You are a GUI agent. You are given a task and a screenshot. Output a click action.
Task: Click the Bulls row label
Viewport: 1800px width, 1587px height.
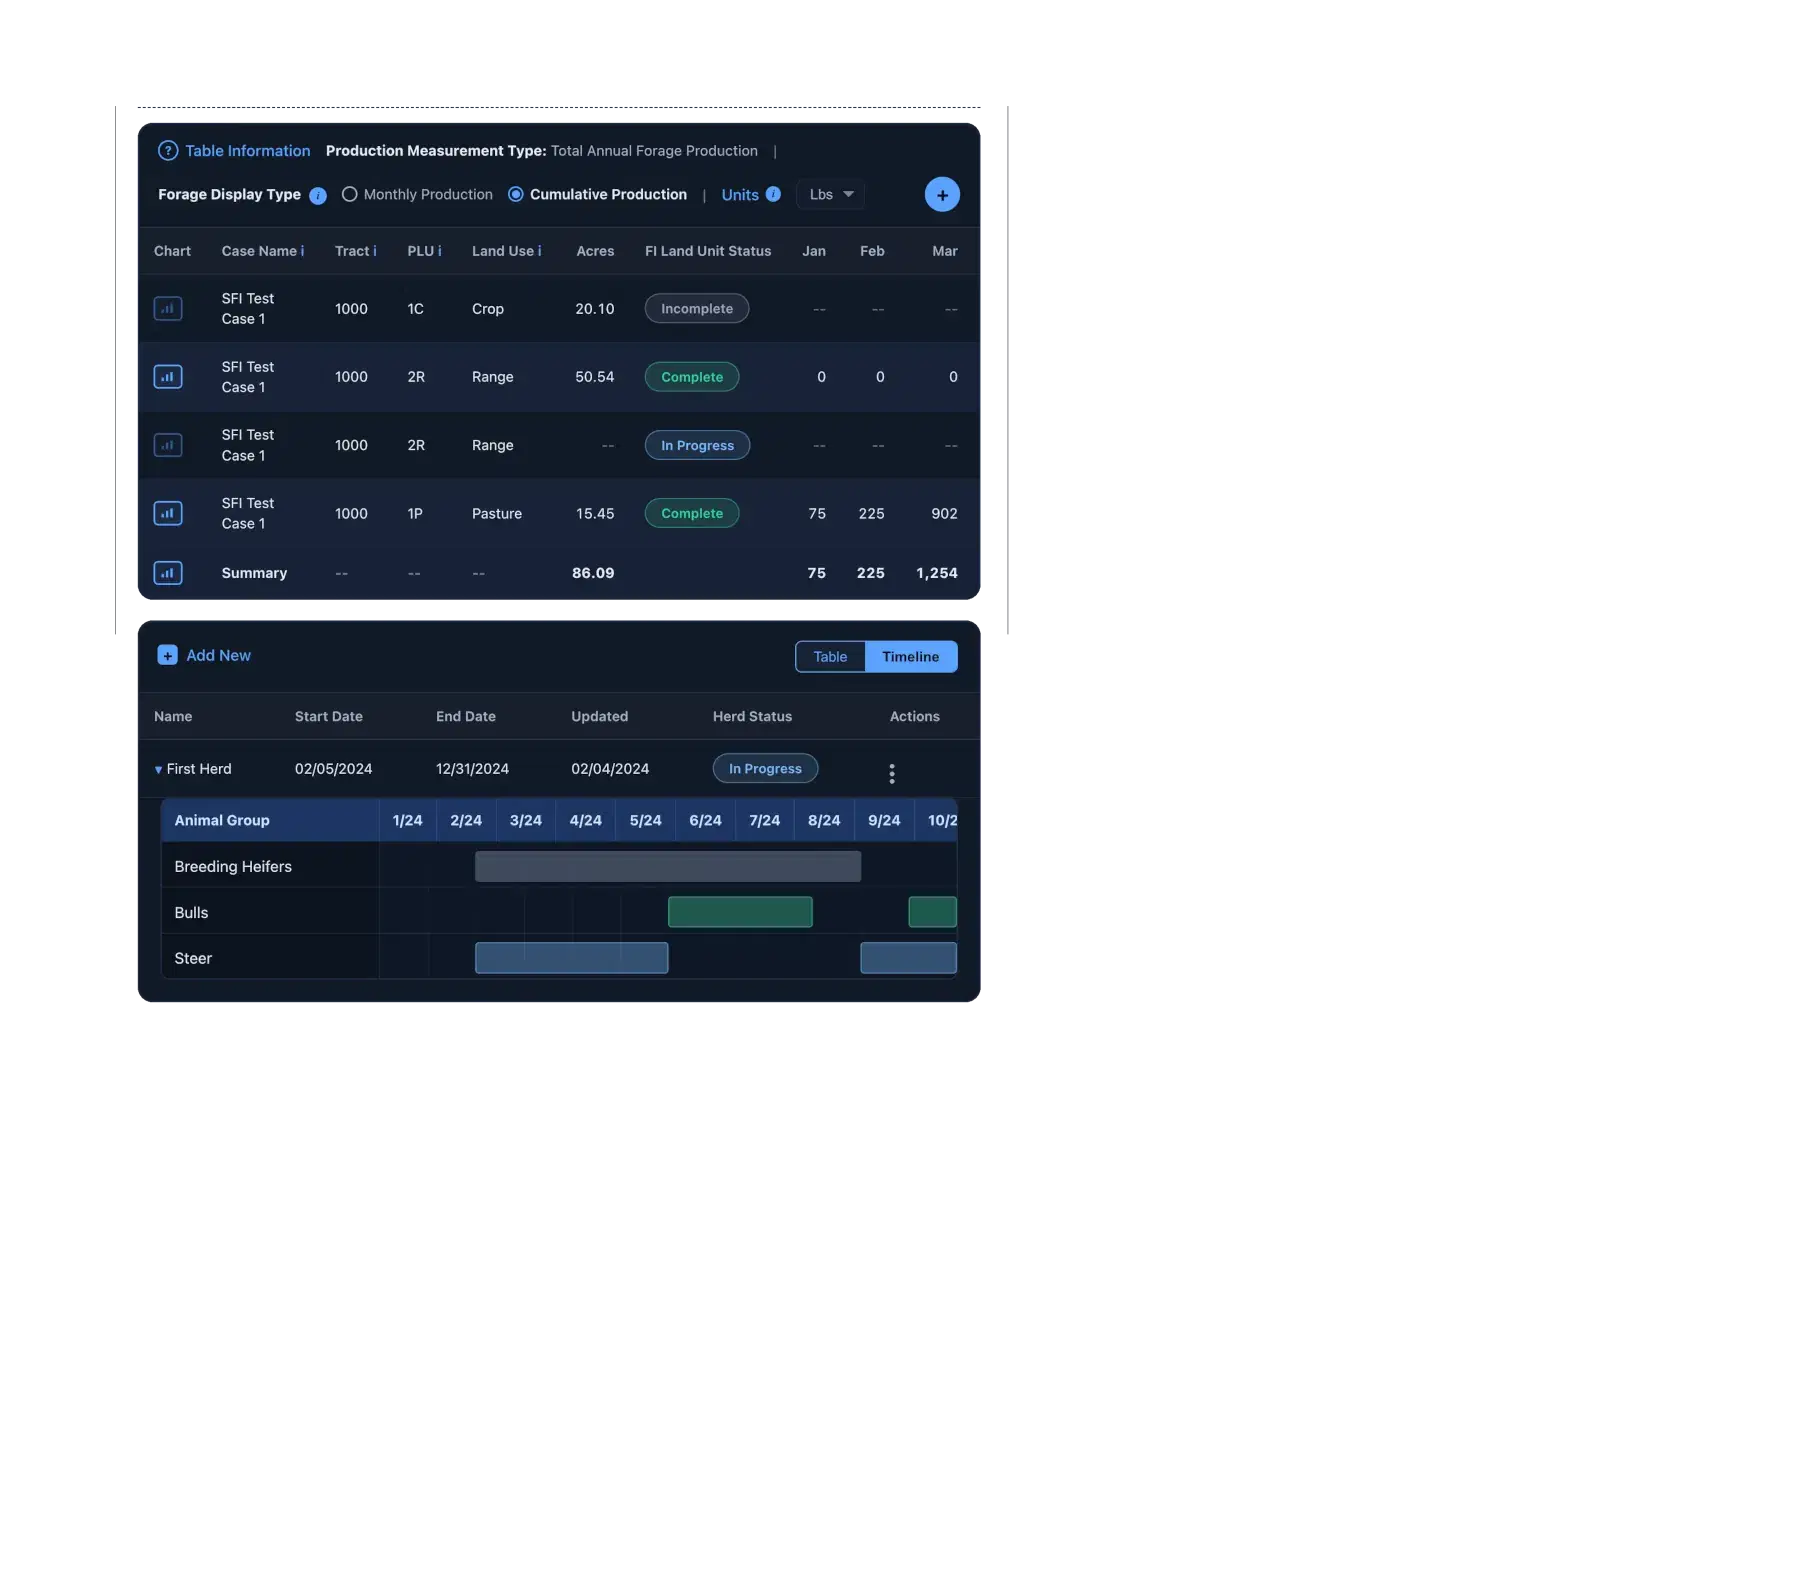click(x=191, y=912)
